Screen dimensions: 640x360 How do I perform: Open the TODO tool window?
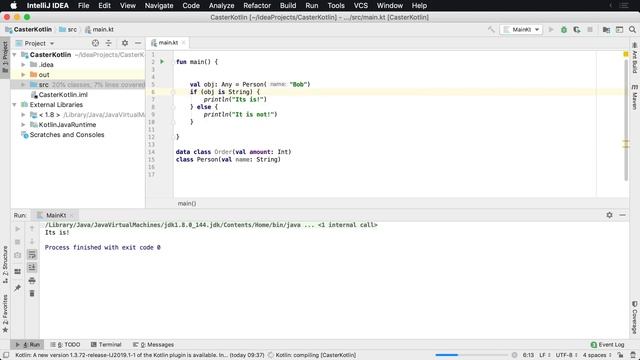[65, 344]
